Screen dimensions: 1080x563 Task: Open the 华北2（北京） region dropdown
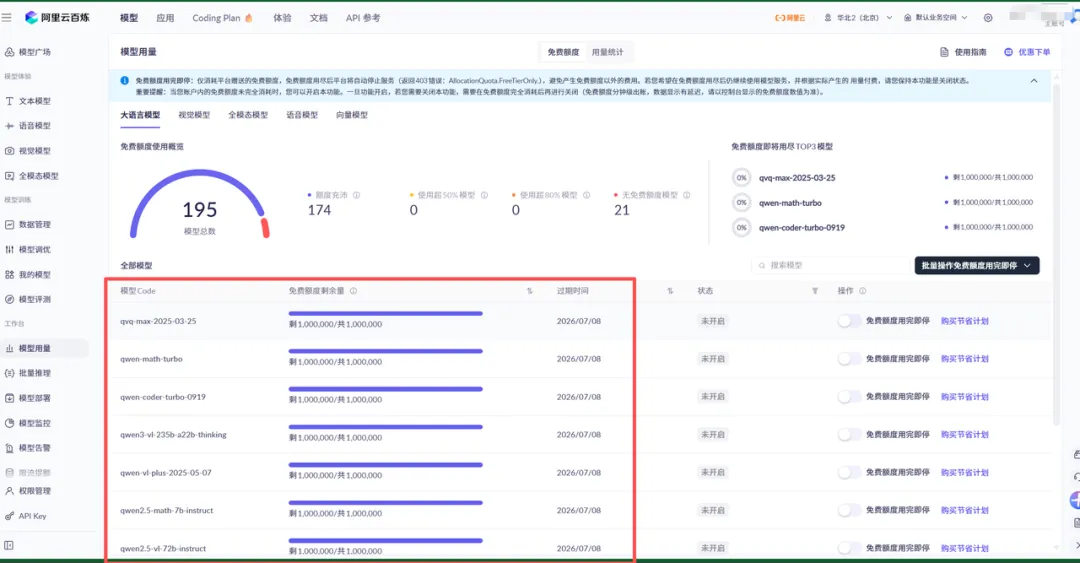[858, 18]
